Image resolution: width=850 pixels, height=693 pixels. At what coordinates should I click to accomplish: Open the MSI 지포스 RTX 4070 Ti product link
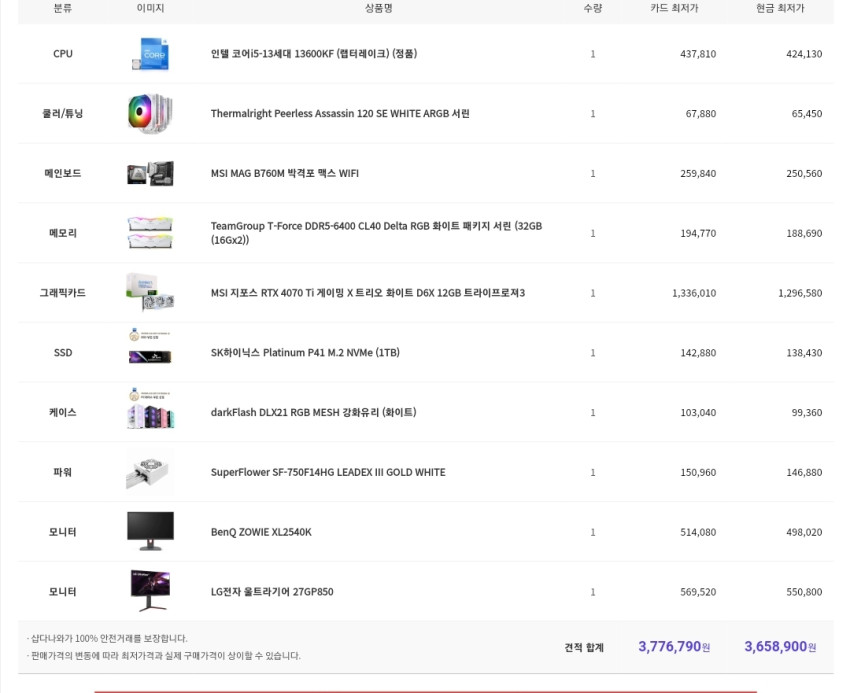coord(368,293)
